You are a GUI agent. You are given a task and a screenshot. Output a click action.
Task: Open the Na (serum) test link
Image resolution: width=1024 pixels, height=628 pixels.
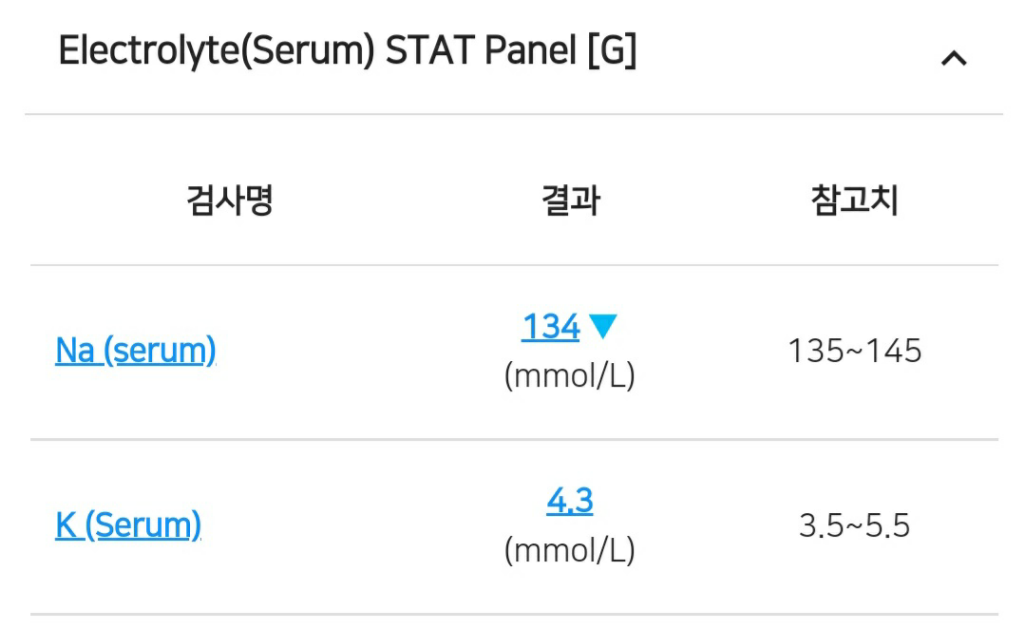(x=135, y=351)
